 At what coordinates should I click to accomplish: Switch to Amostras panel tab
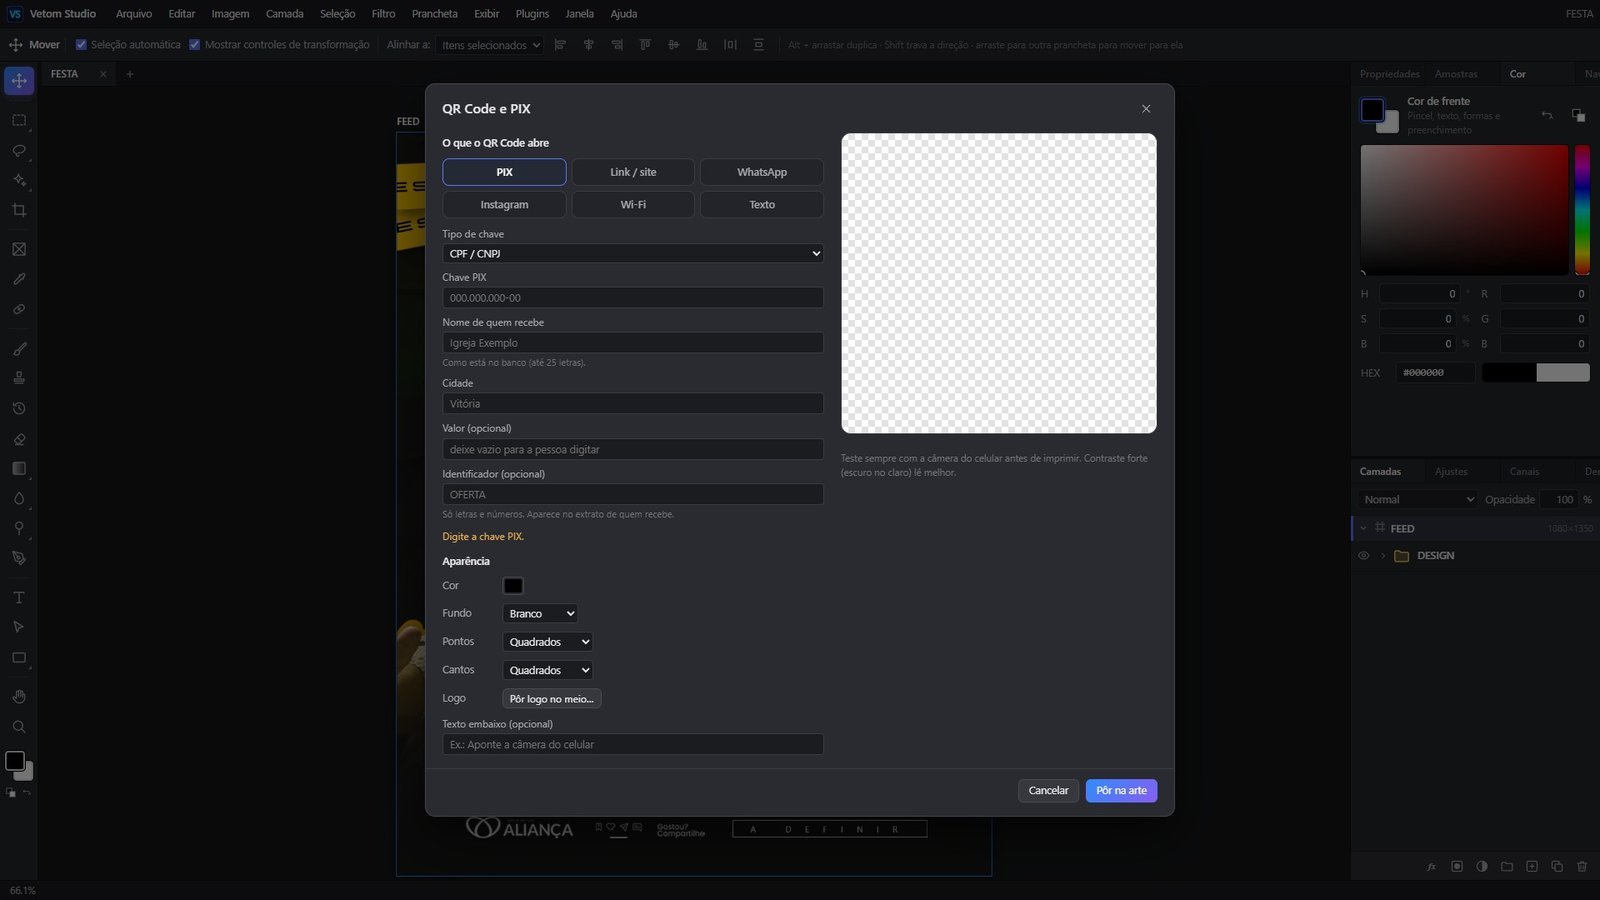coord(1456,74)
